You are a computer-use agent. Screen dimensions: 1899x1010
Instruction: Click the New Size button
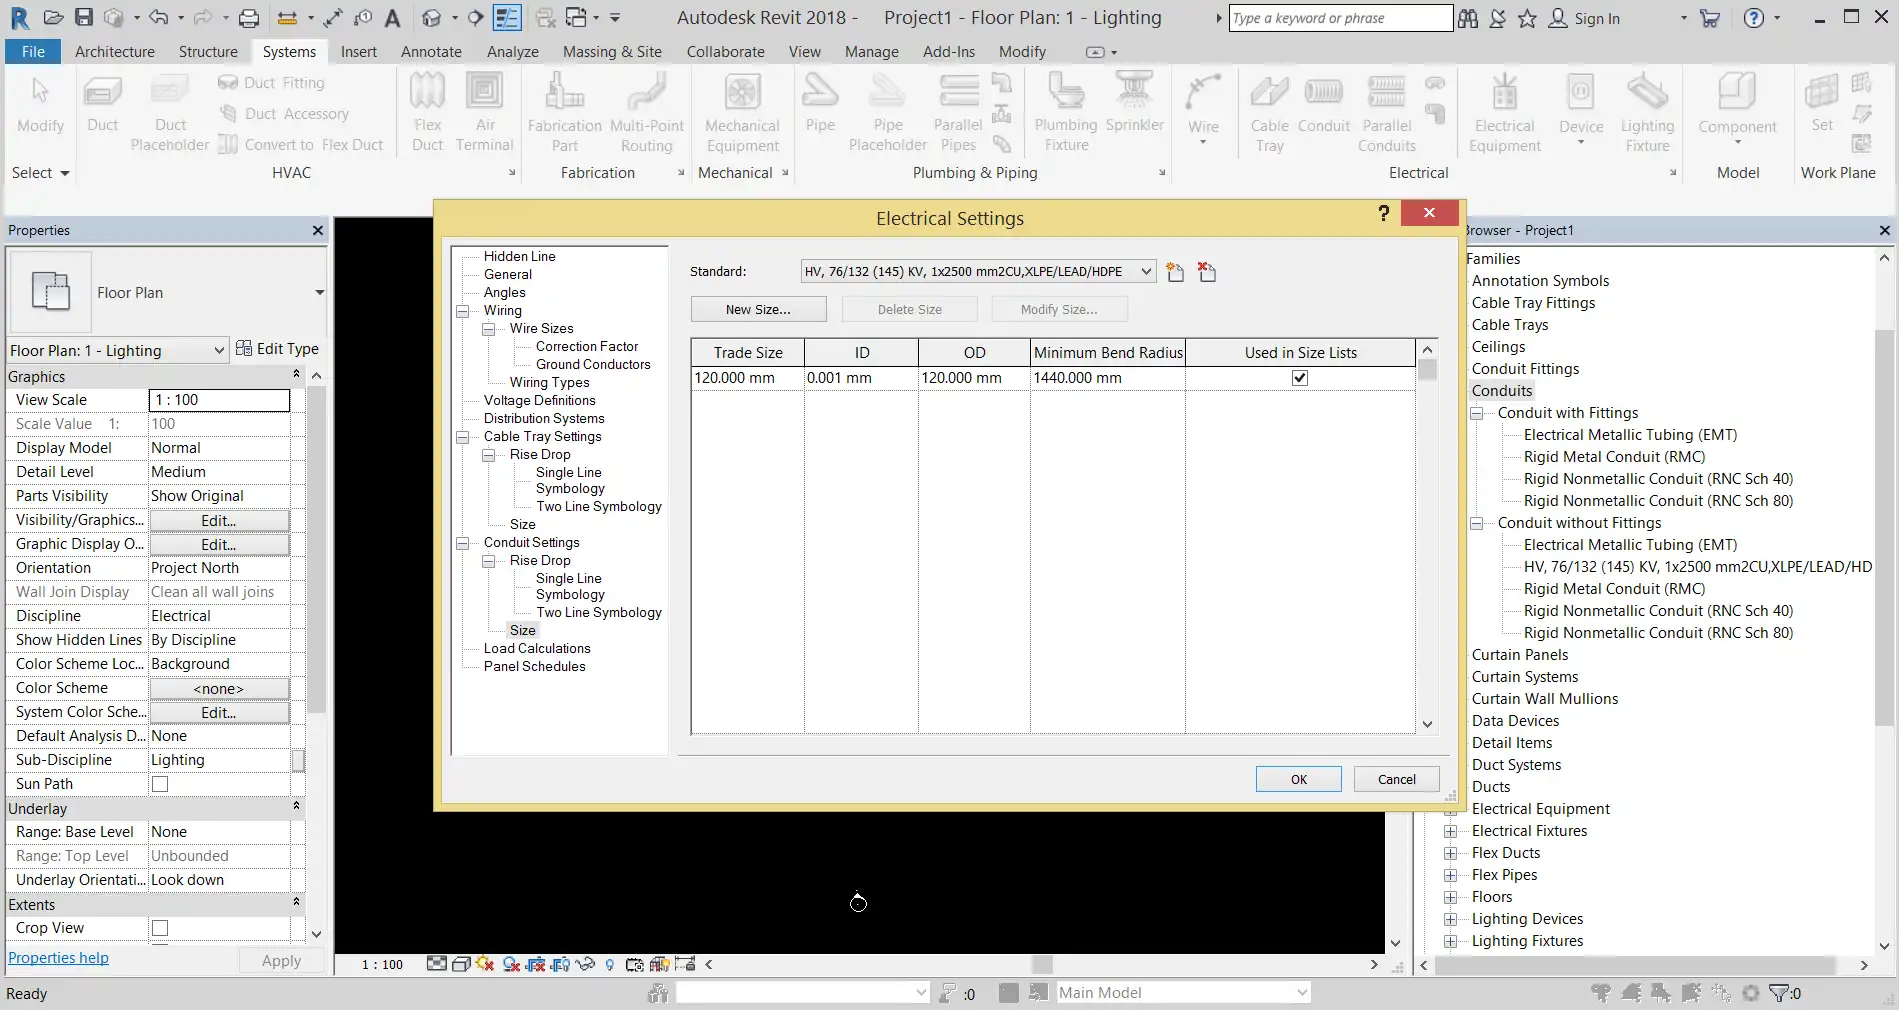[x=758, y=309]
